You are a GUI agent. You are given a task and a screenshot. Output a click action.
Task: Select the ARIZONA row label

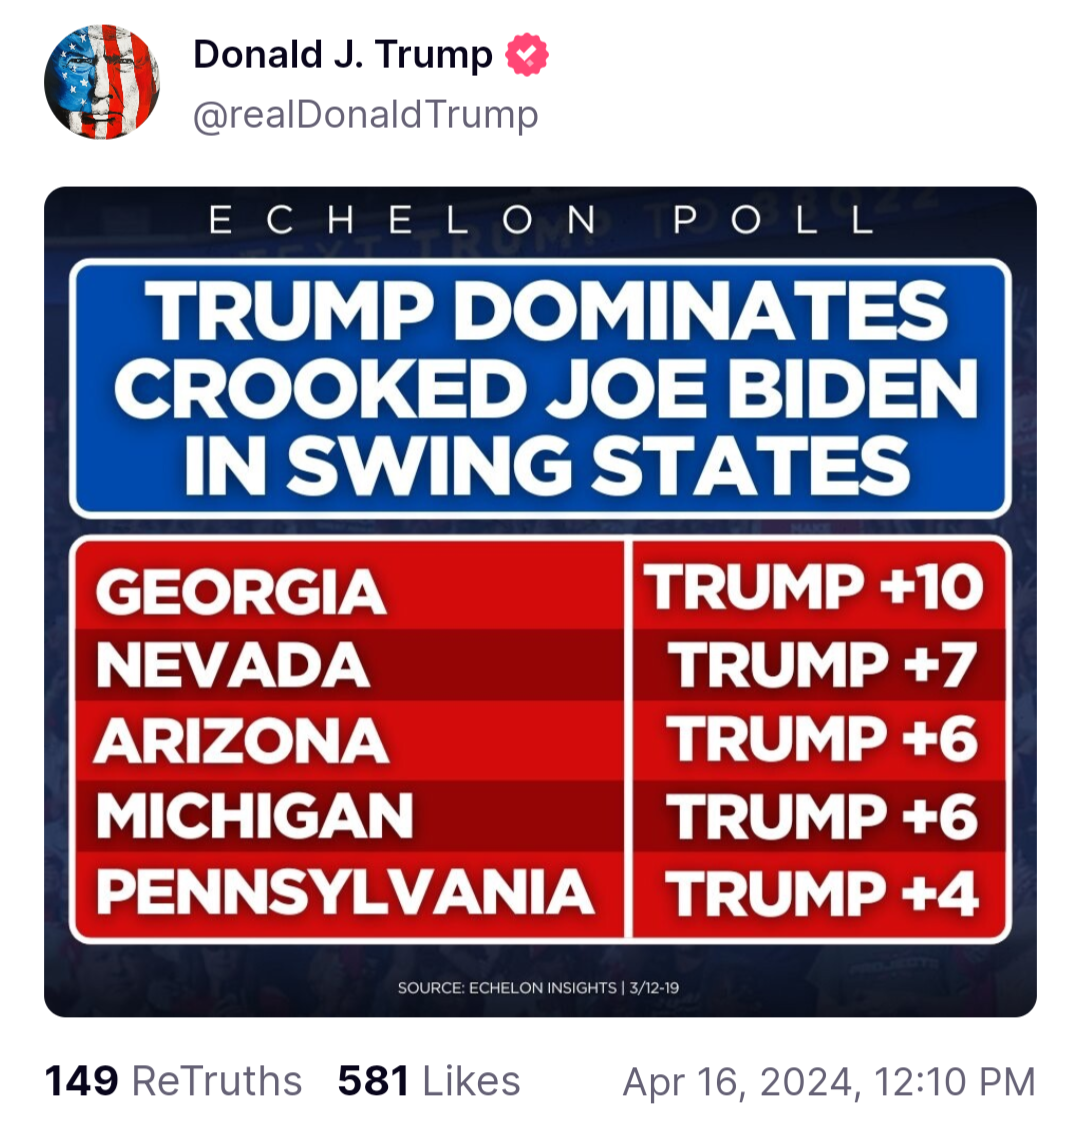tap(241, 741)
